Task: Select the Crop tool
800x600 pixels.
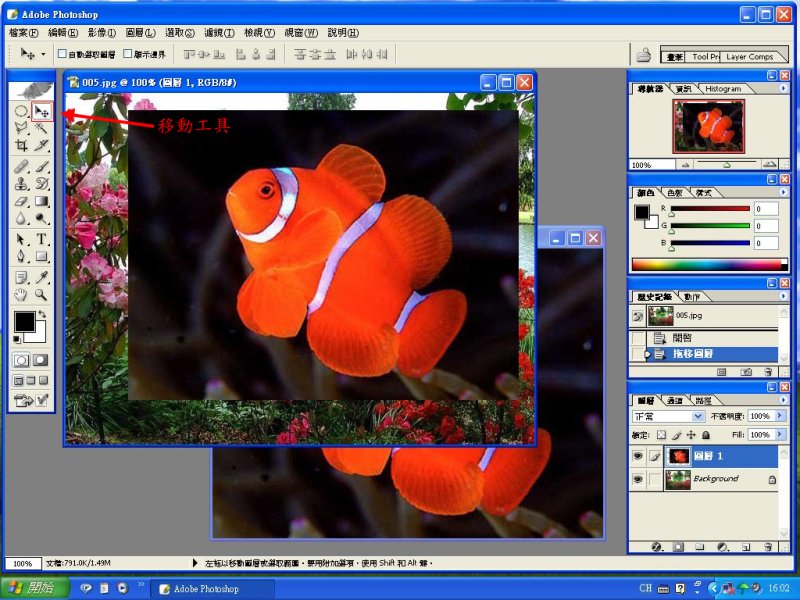Action: [x=21, y=145]
